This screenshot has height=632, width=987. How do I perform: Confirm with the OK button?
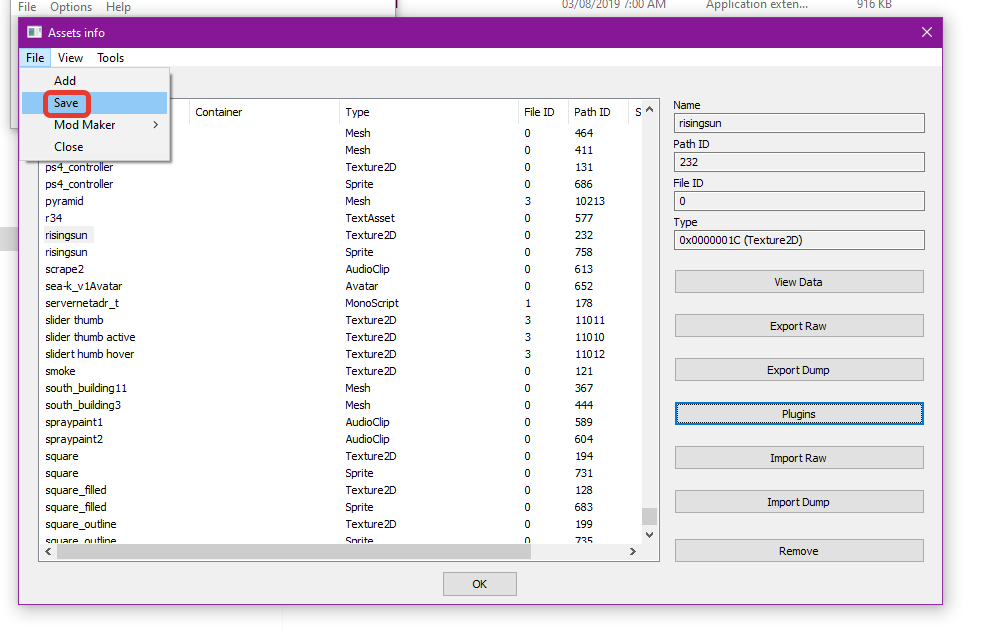[480, 584]
